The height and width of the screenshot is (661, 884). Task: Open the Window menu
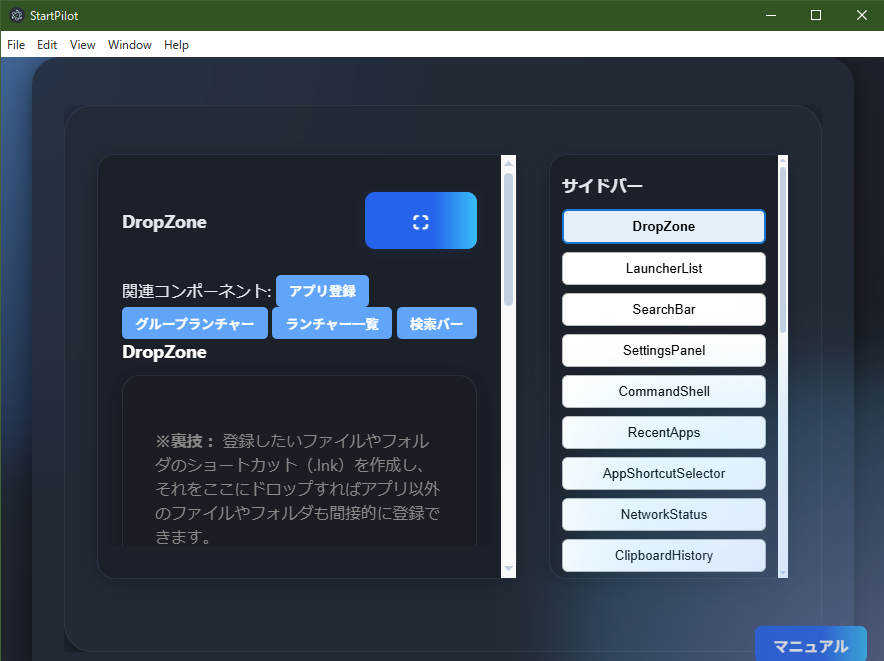coord(129,44)
